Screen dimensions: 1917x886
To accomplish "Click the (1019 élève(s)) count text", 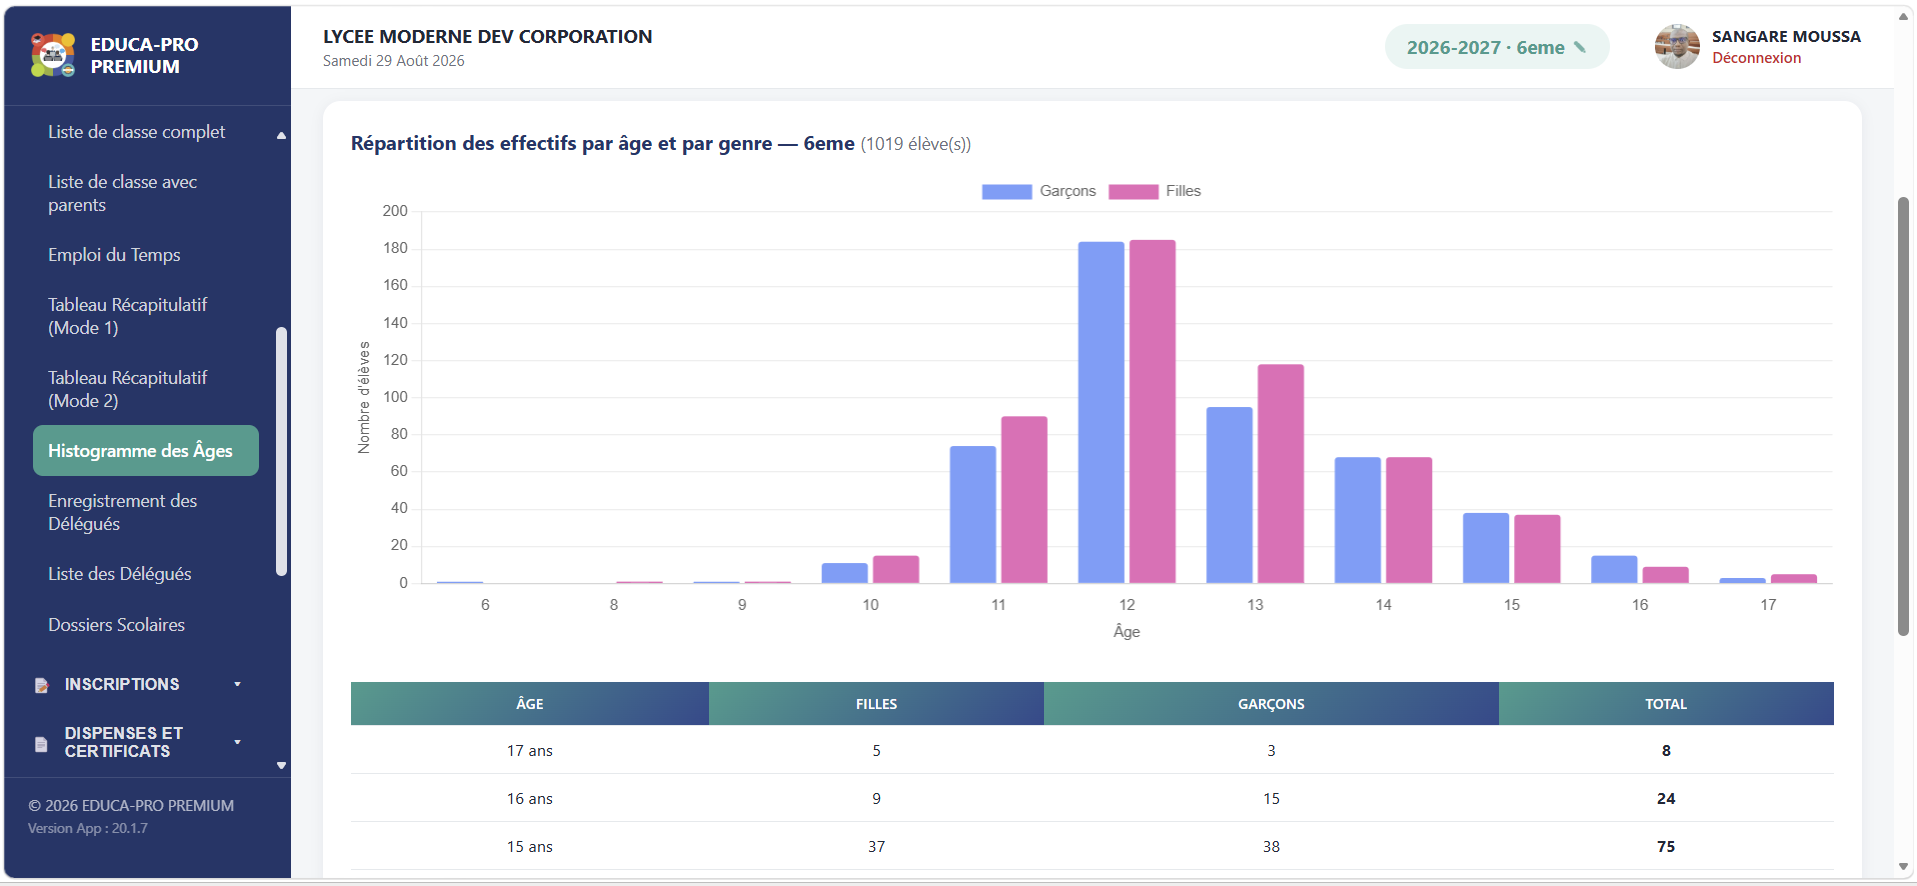I will click(916, 144).
